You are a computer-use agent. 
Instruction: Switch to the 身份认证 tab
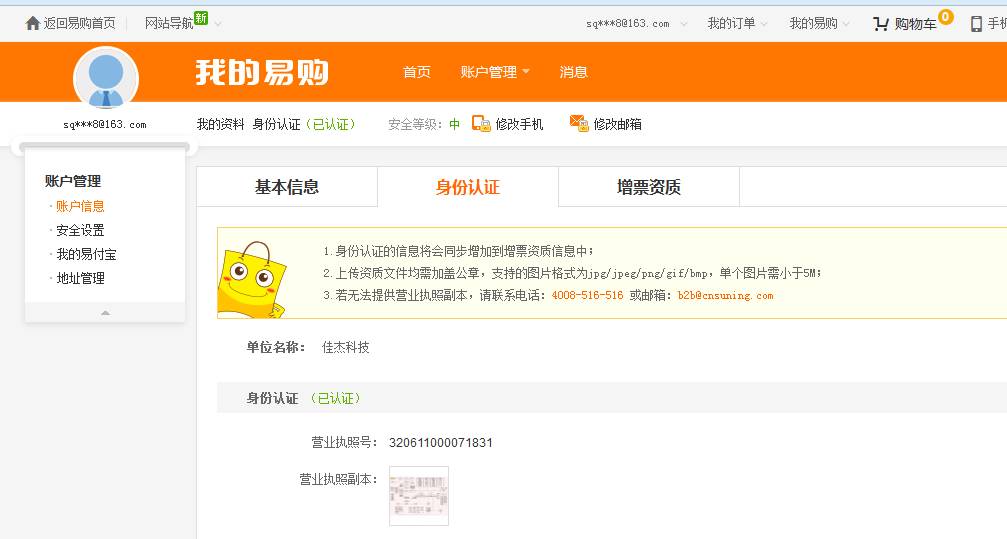468,187
